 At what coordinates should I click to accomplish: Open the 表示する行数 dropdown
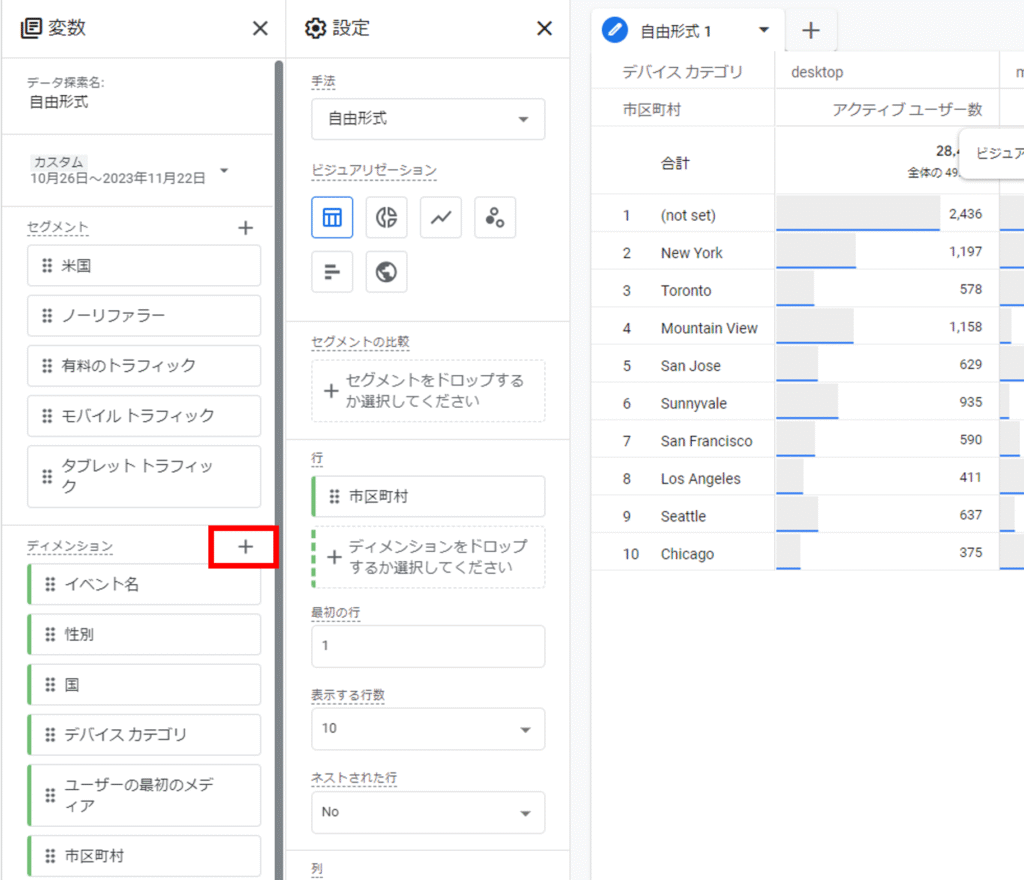[428, 729]
